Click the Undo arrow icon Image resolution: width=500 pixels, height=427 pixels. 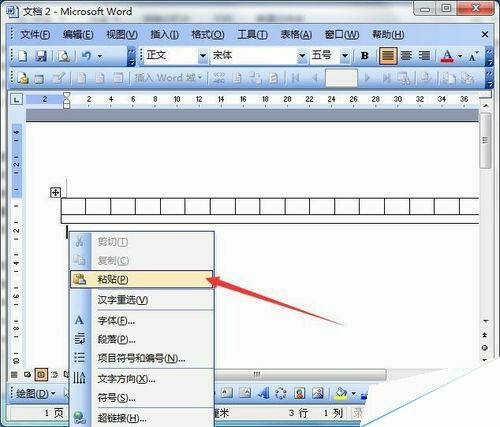tap(87, 56)
